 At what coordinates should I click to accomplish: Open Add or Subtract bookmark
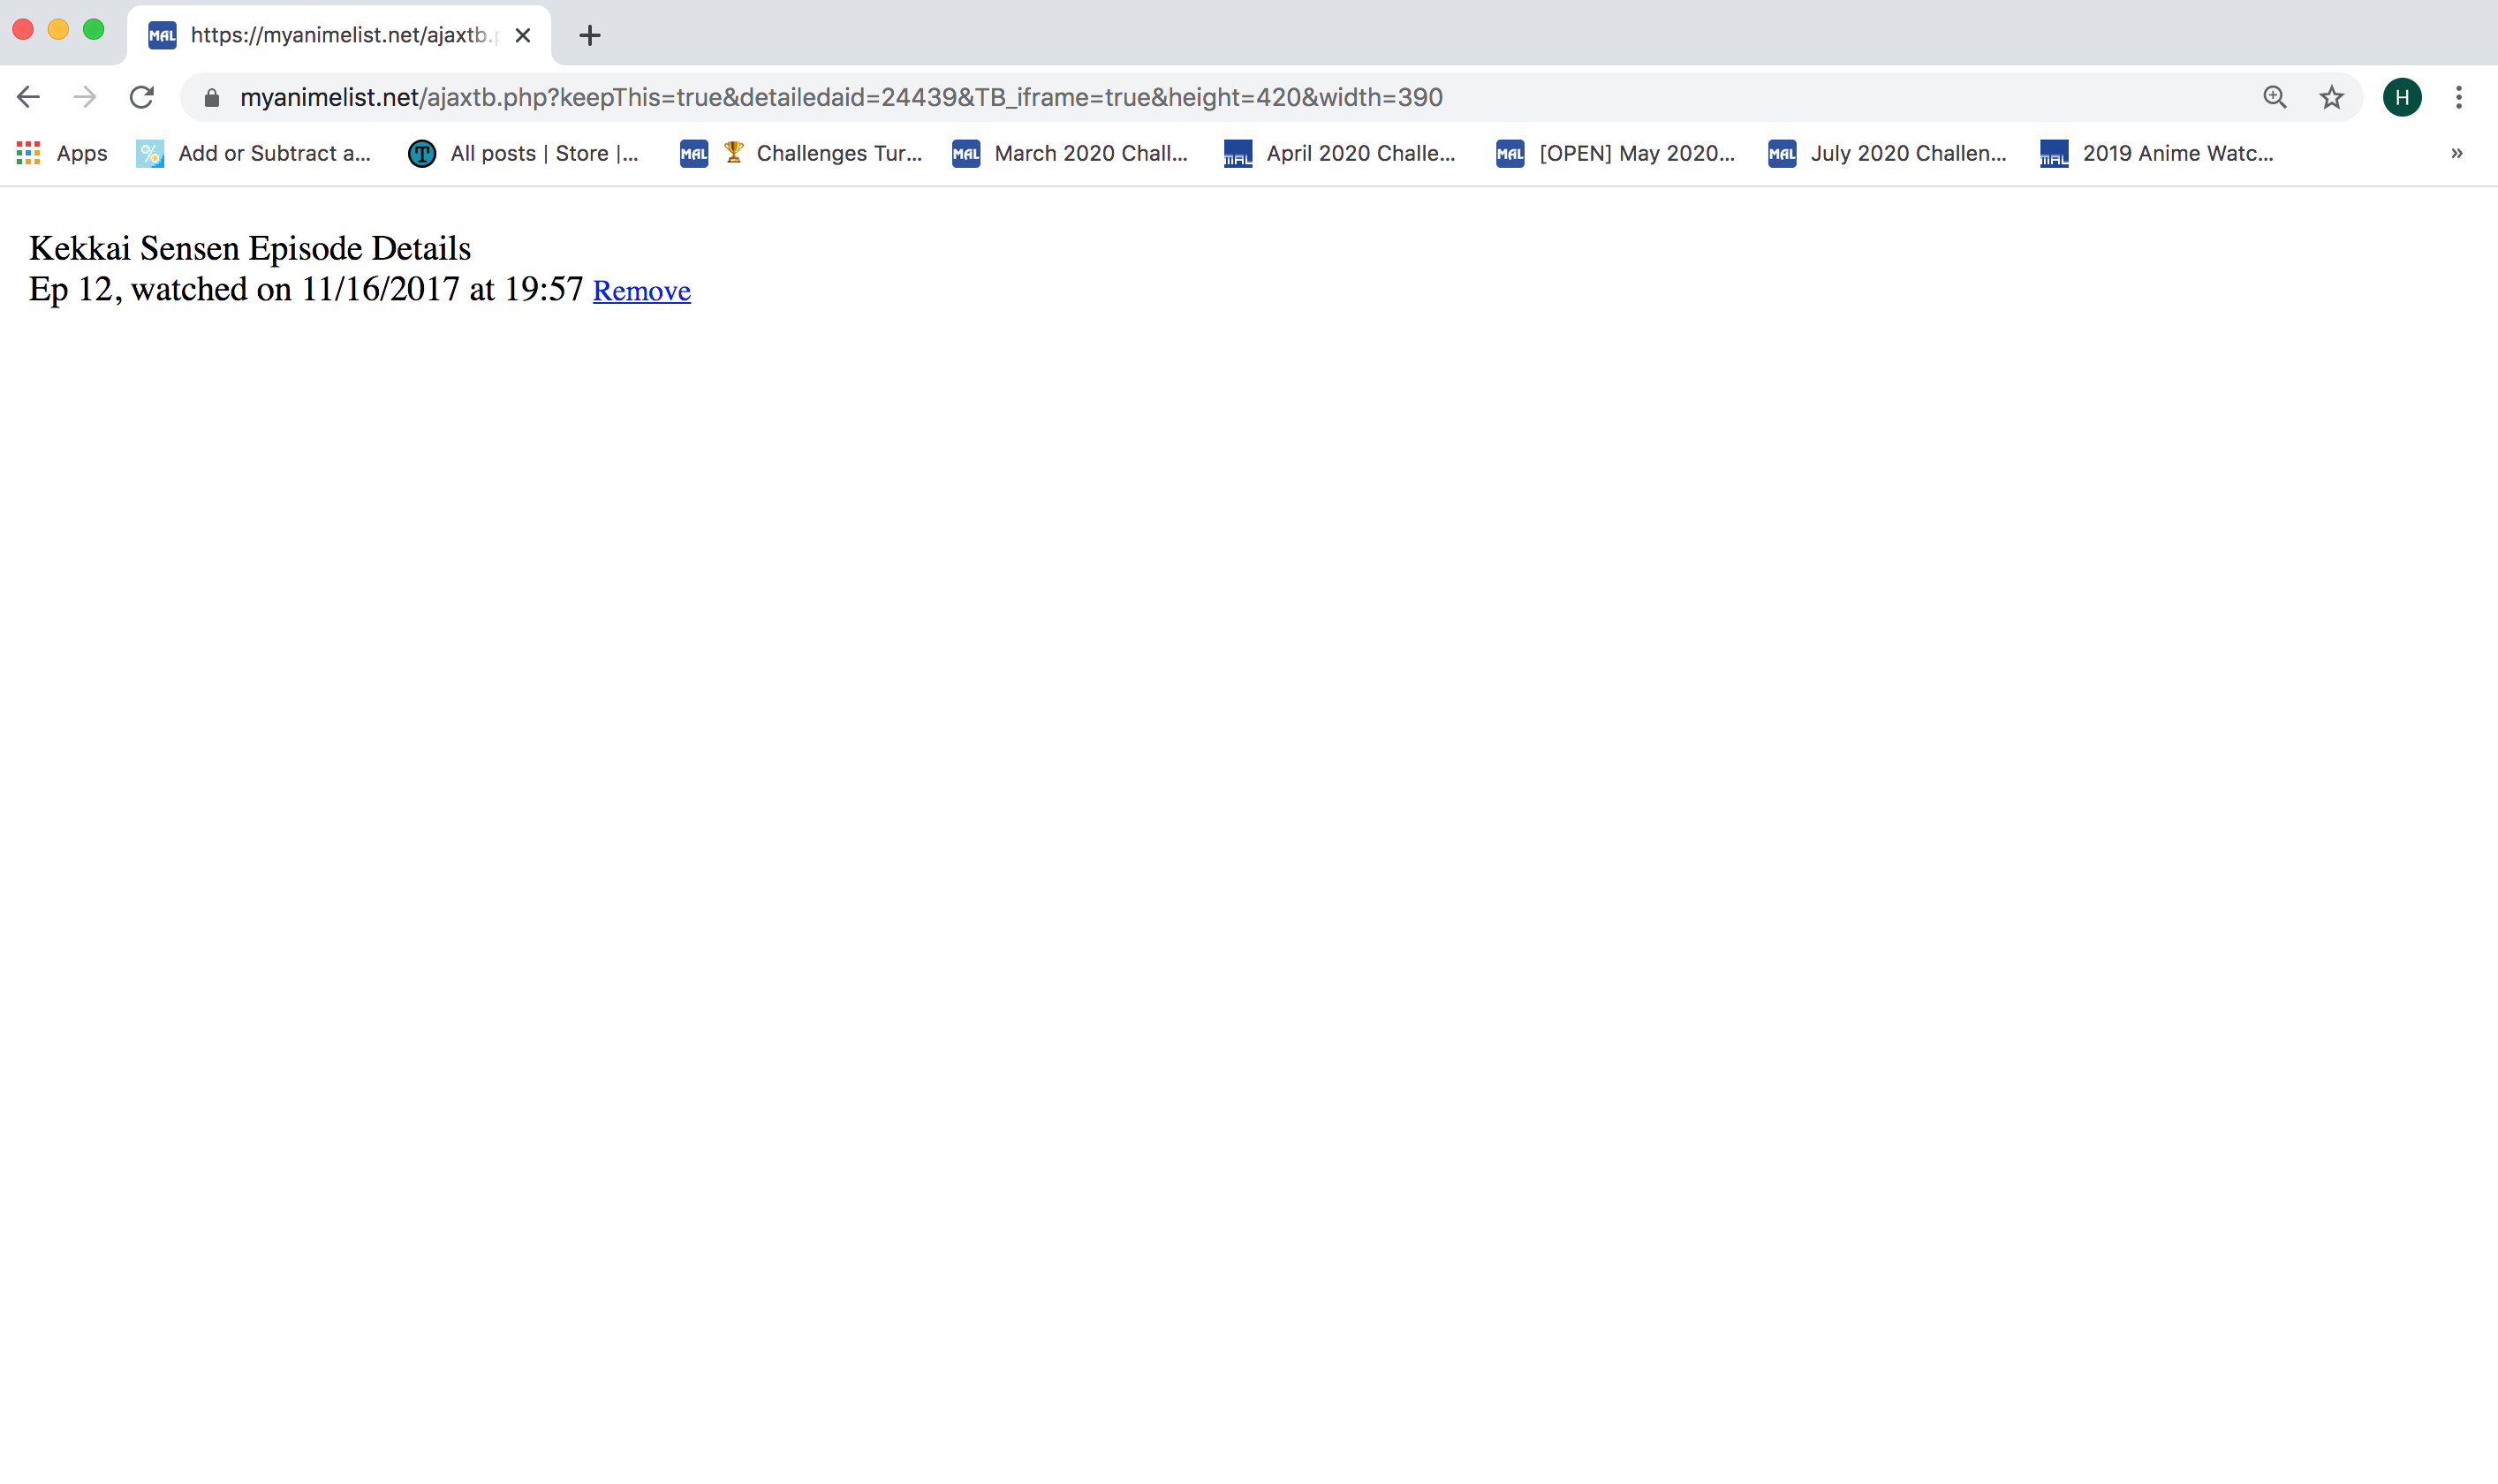[254, 153]
